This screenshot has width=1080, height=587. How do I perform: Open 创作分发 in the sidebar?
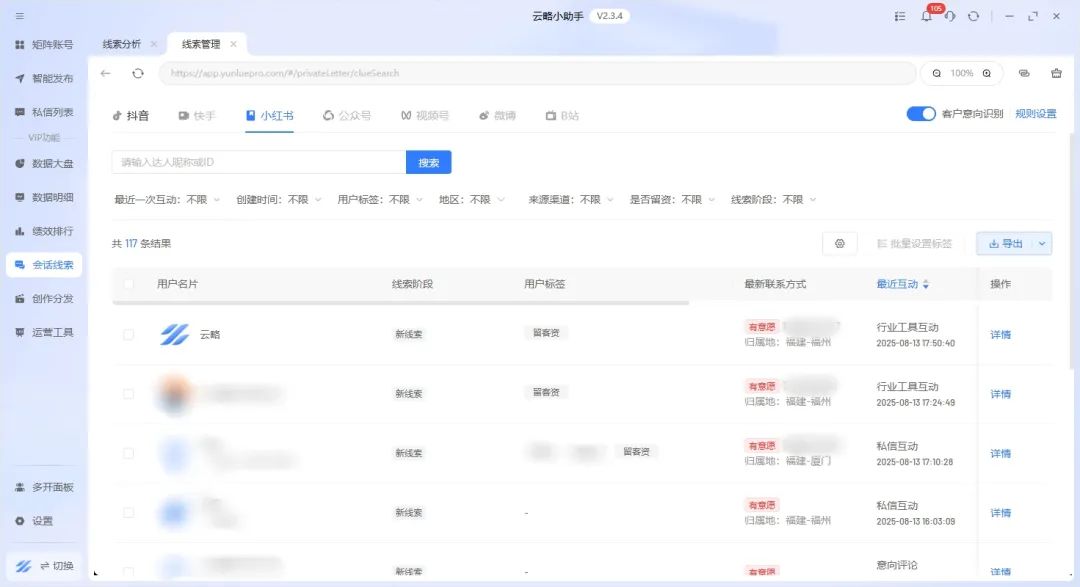coord(44,299)
